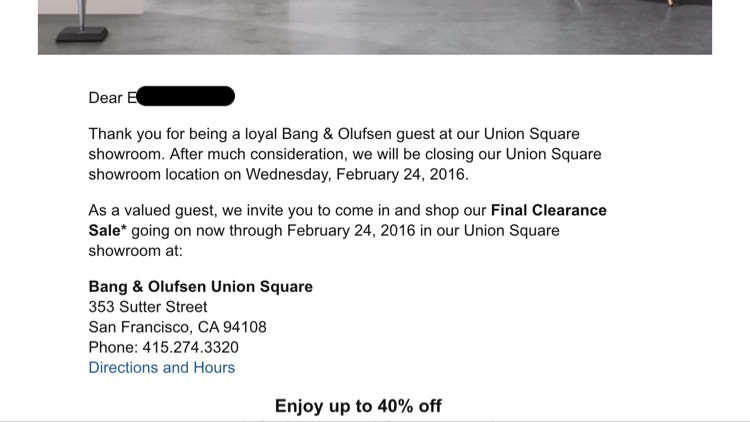Click the San Francisco, CA 94108 line
This screenshot has height=422, width=750.
tap(177, 327)
